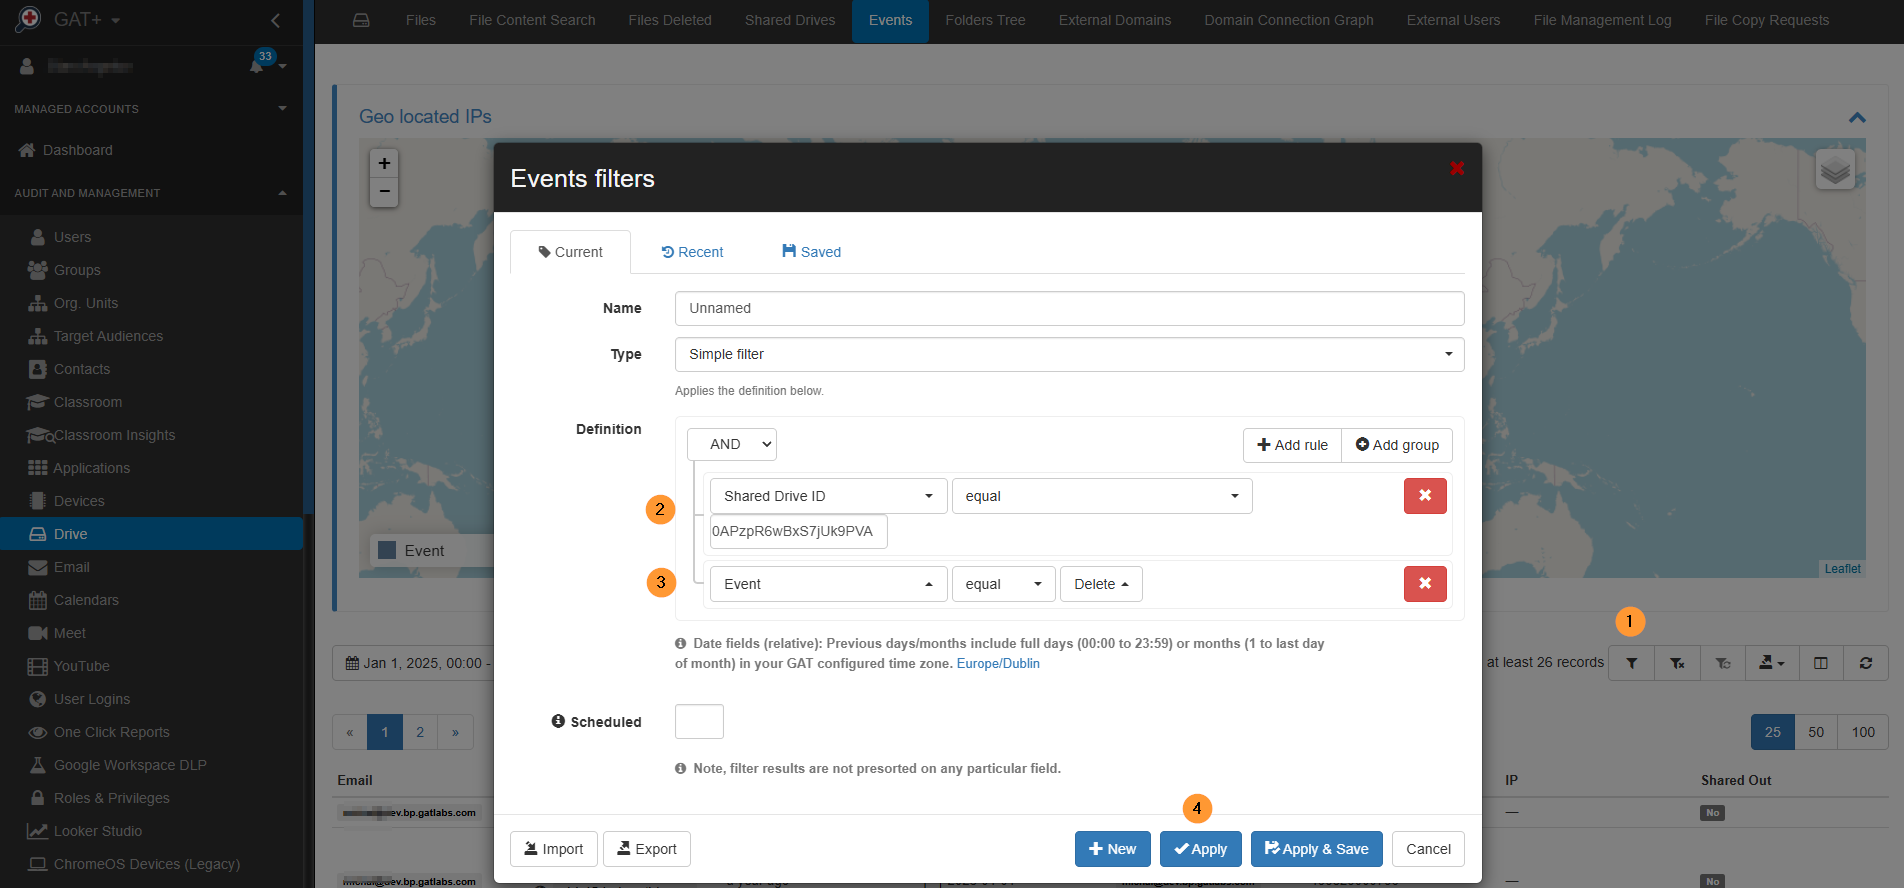
Task: Click the clear filter icon
Action: (1677, 663)
